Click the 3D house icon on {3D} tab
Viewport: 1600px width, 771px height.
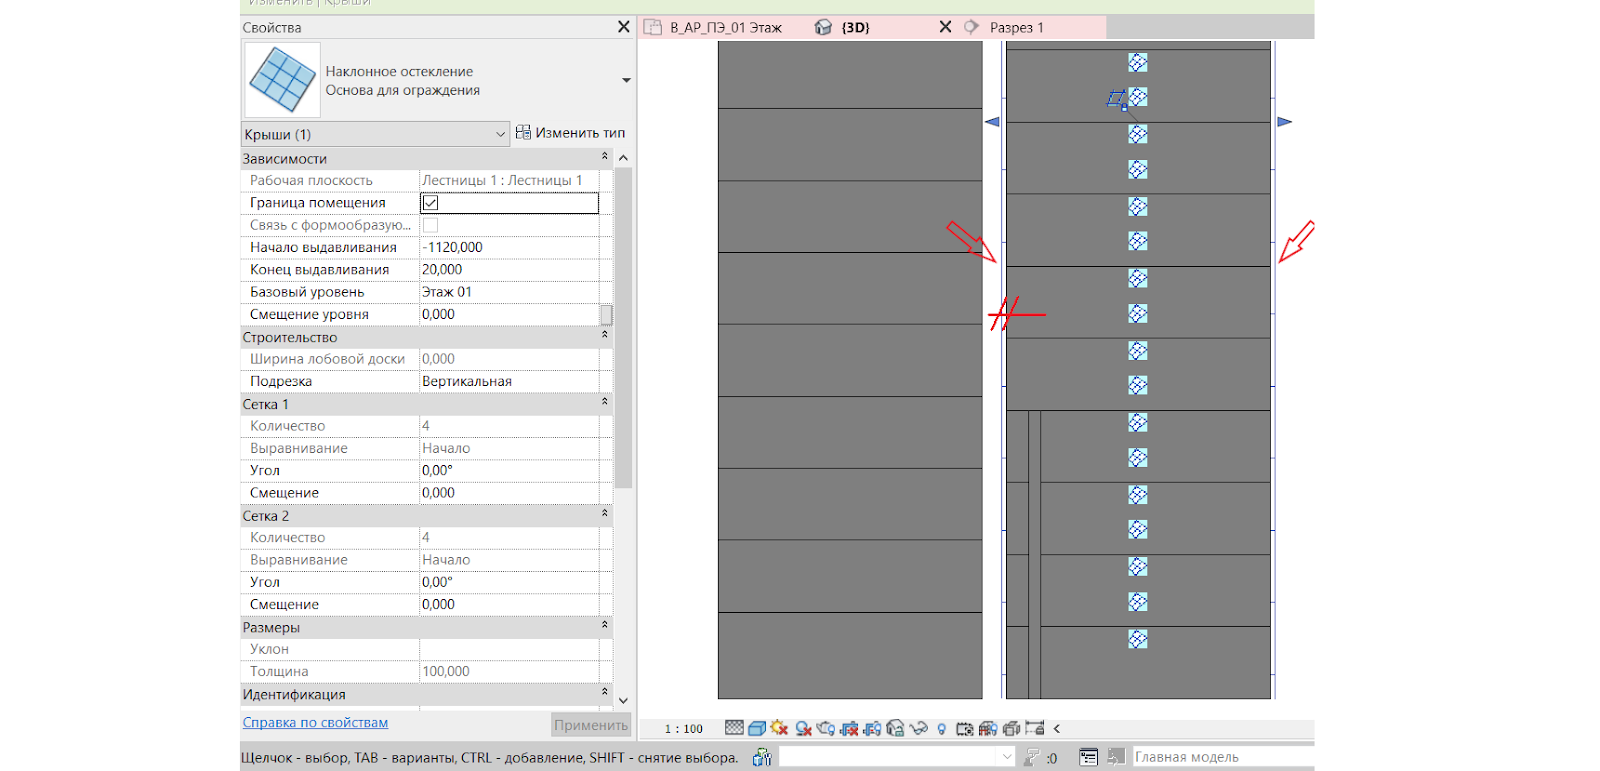tap(823, 27)
